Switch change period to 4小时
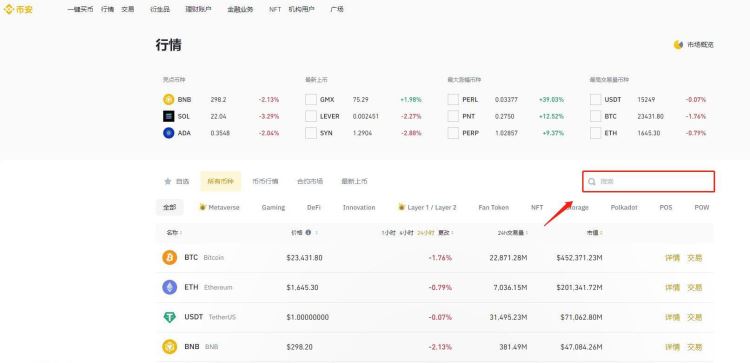 (407, 233)
